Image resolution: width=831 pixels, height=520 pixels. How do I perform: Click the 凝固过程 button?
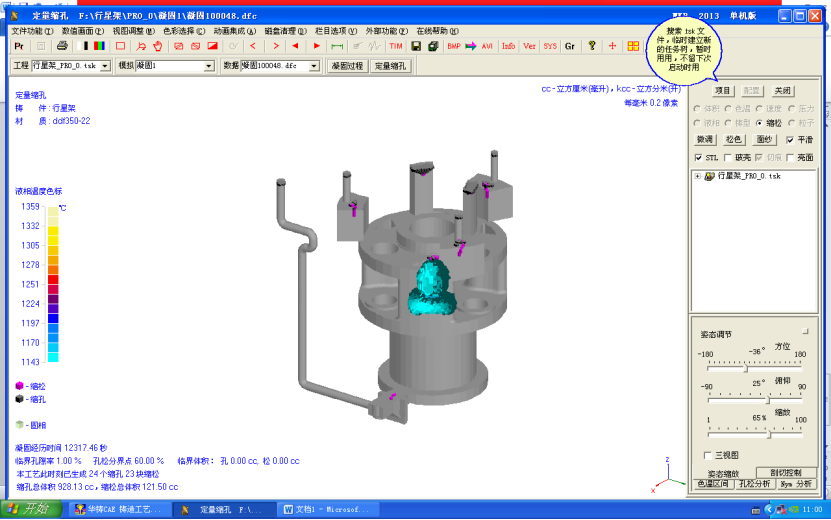tap(347, 66)
